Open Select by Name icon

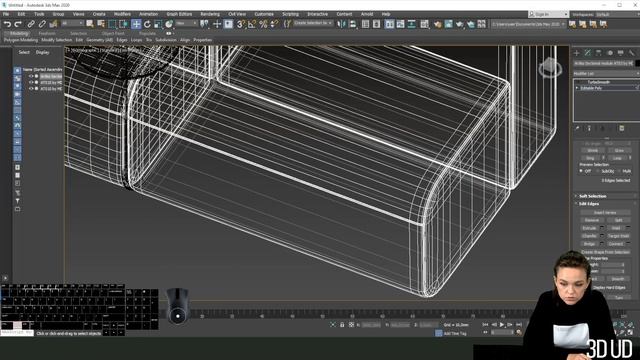(101, 24)
